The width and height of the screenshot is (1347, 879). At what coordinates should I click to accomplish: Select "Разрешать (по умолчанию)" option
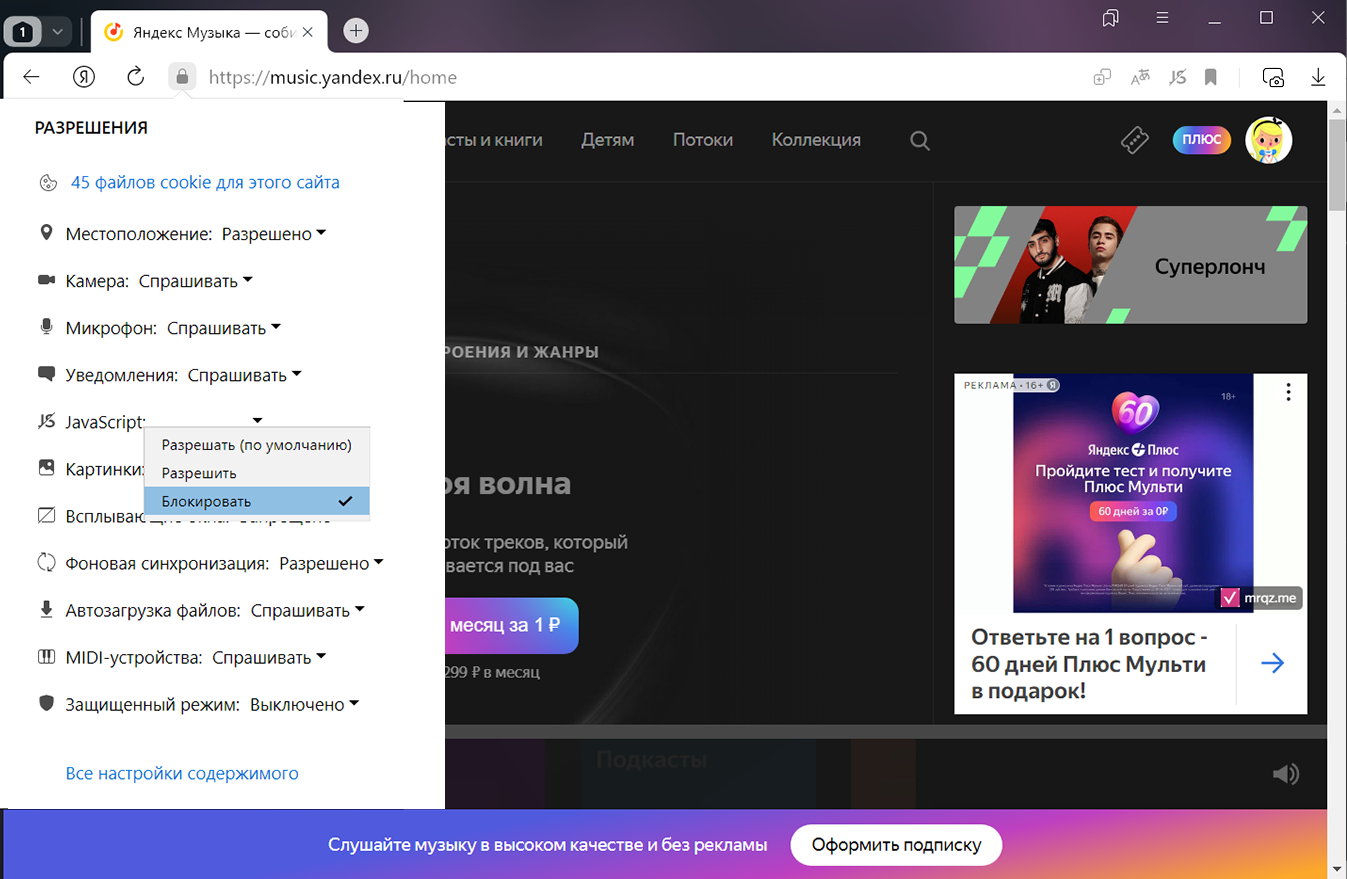[257, 445]
